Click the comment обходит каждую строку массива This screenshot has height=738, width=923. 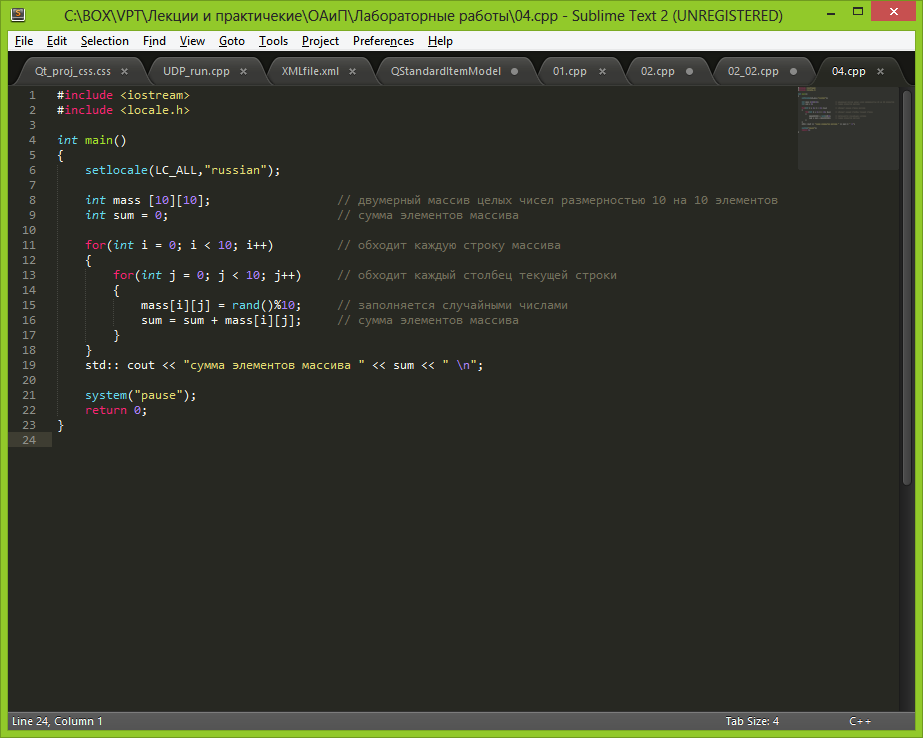pyautogui.click(x=449, y=245)
